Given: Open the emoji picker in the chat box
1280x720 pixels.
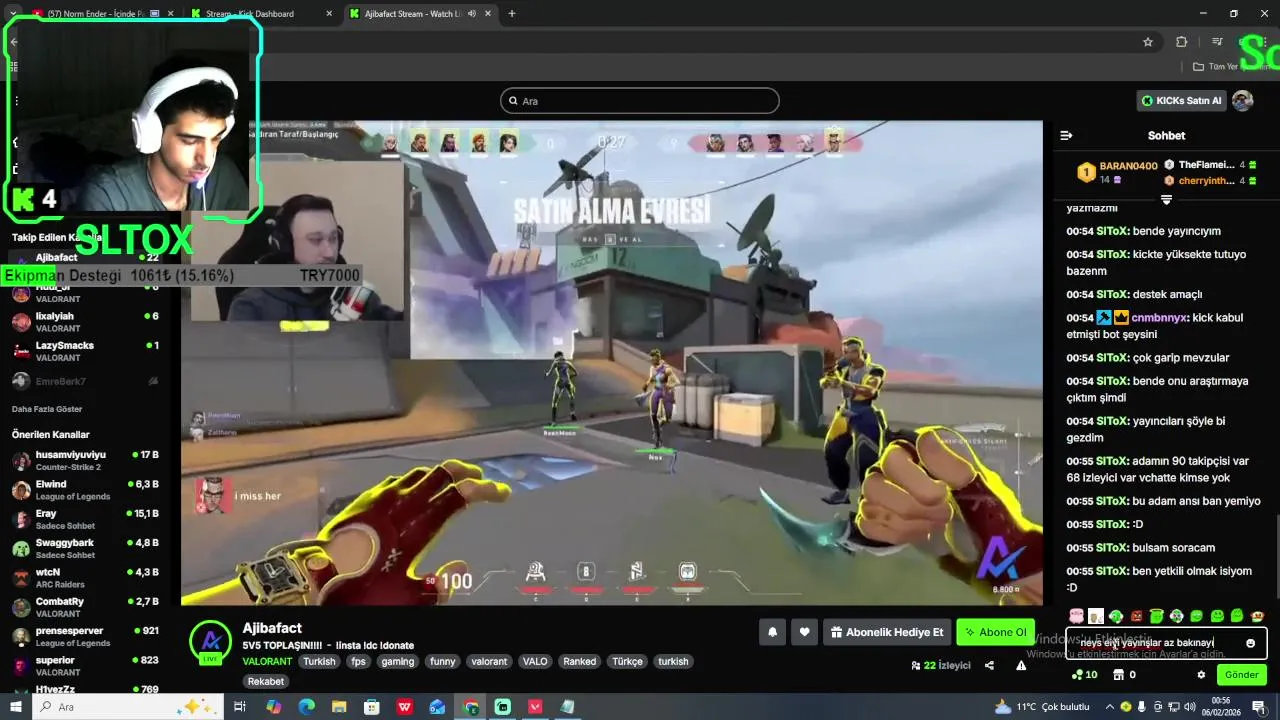Looking at the screenshot, I should 1250,643.
